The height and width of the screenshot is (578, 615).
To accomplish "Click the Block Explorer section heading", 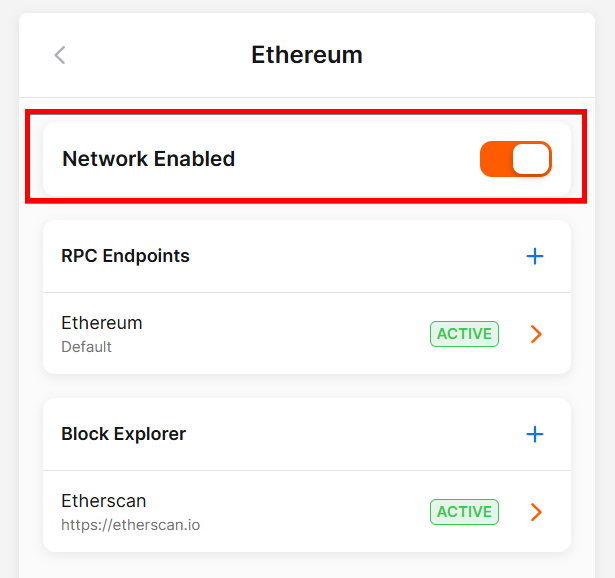I will (124, 434).
